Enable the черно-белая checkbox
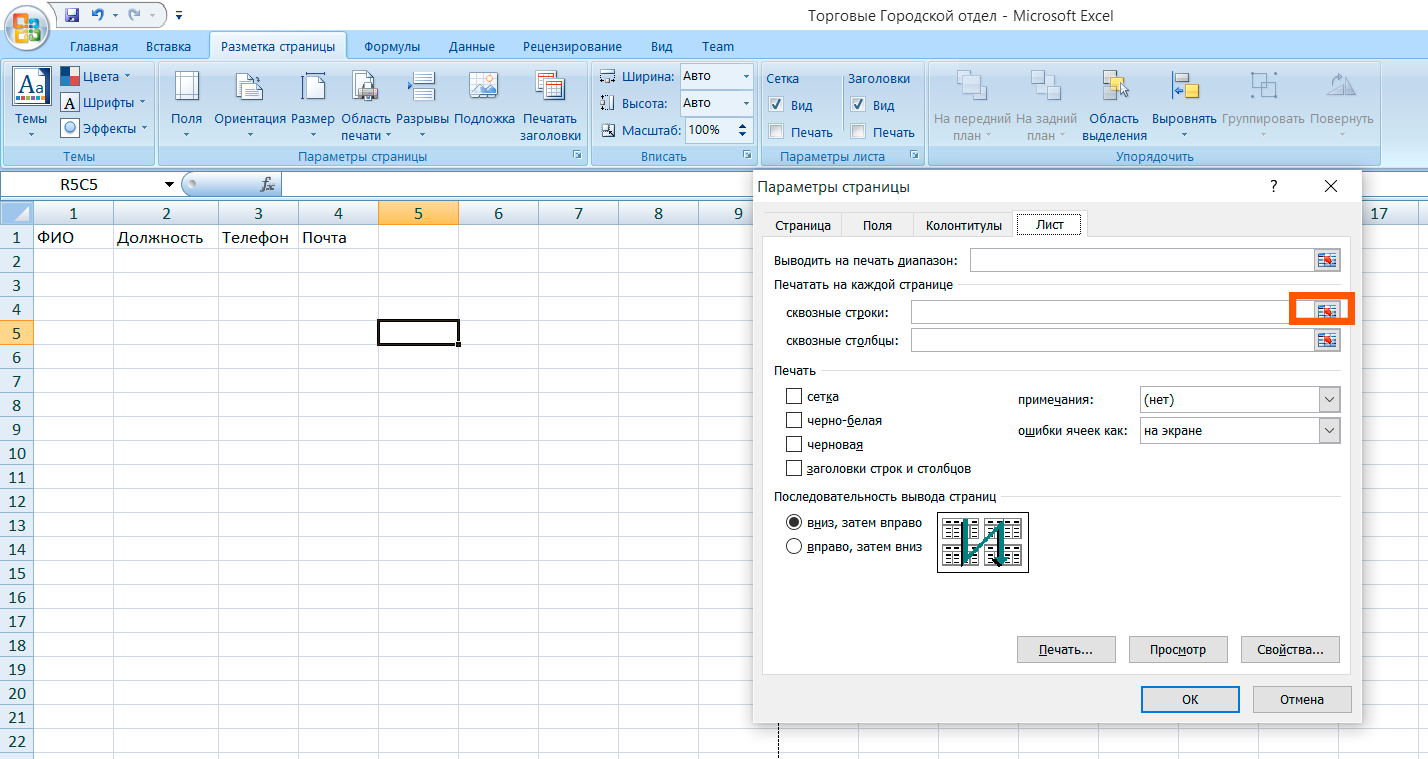Screen dimensions: 1428x759 click(x=794, y=421)
